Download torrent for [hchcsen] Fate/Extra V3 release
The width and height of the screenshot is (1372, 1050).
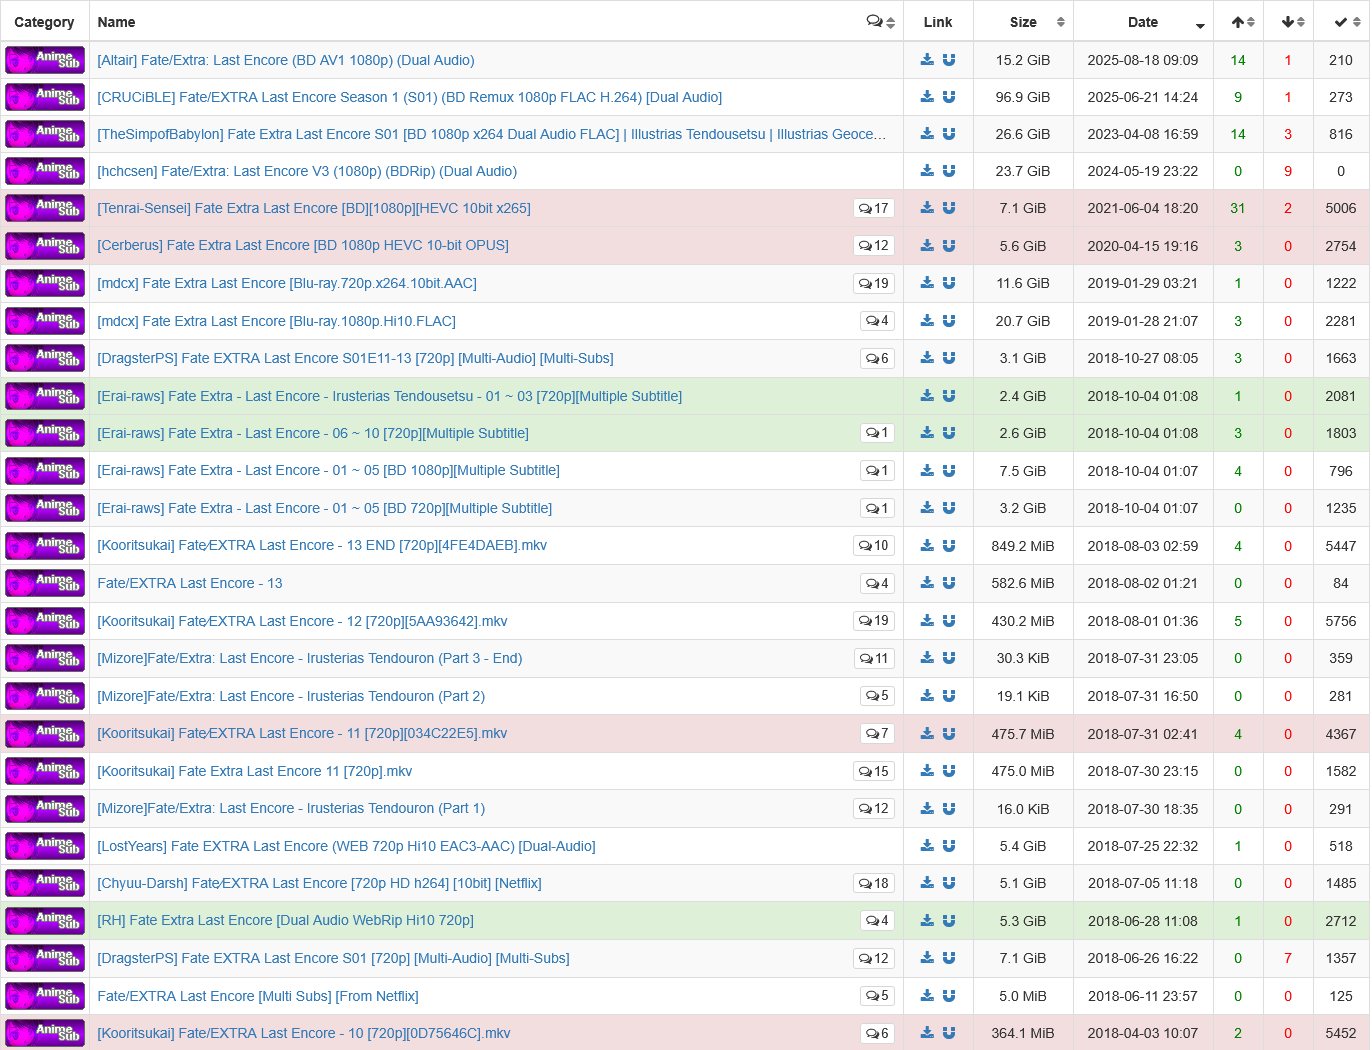pos(927,171)
